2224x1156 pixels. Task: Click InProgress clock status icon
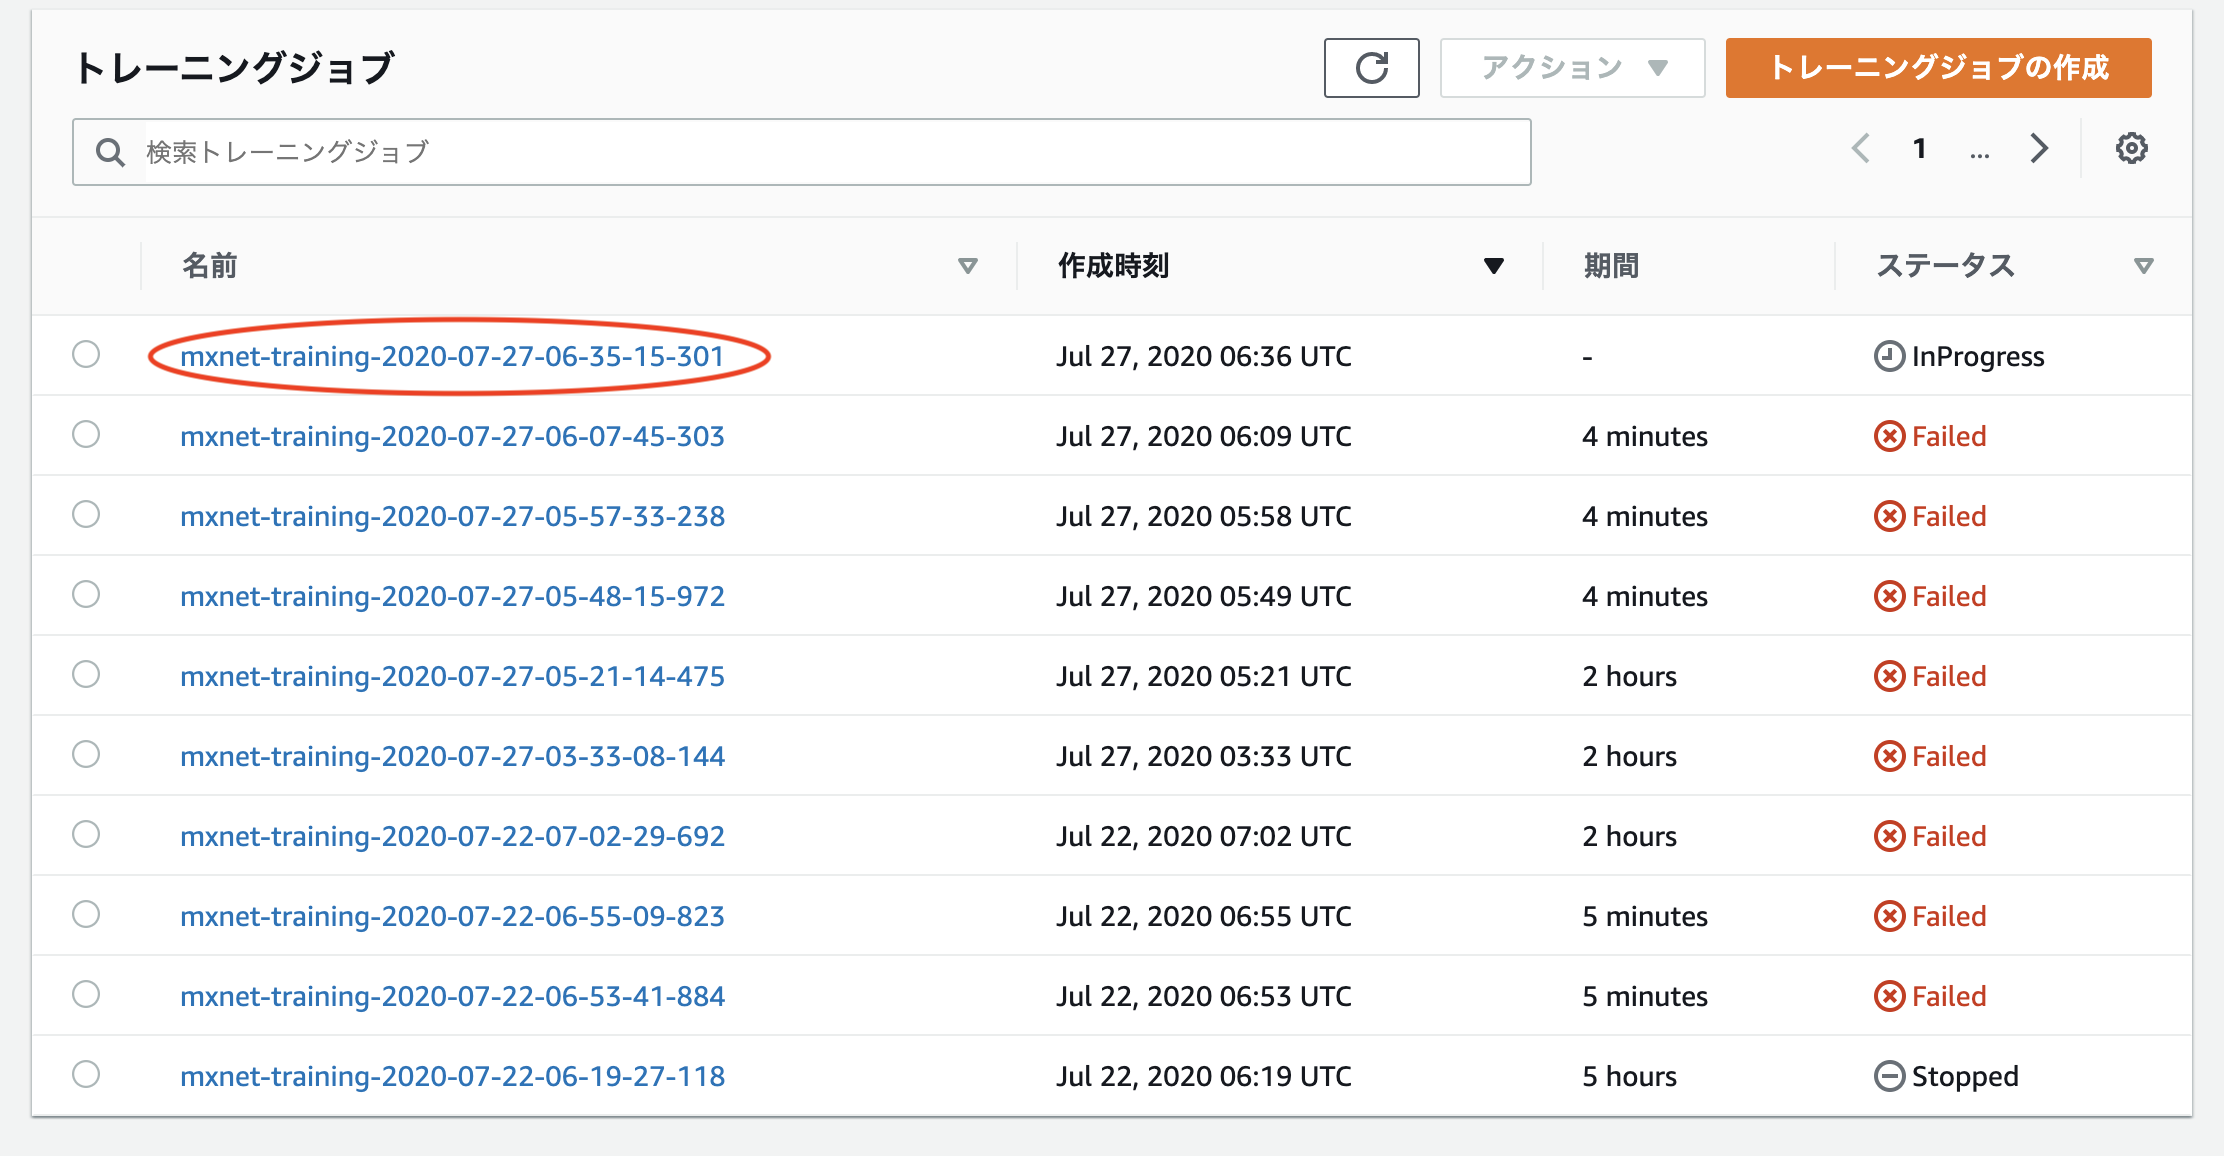1888,356
